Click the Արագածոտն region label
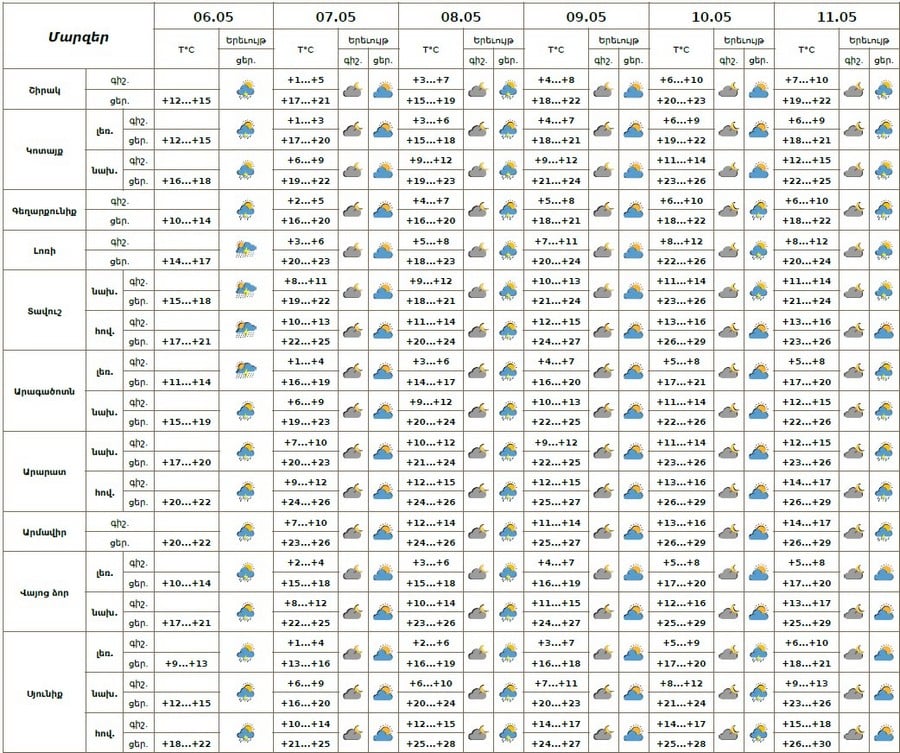900x753 pixels. [44, 391]
